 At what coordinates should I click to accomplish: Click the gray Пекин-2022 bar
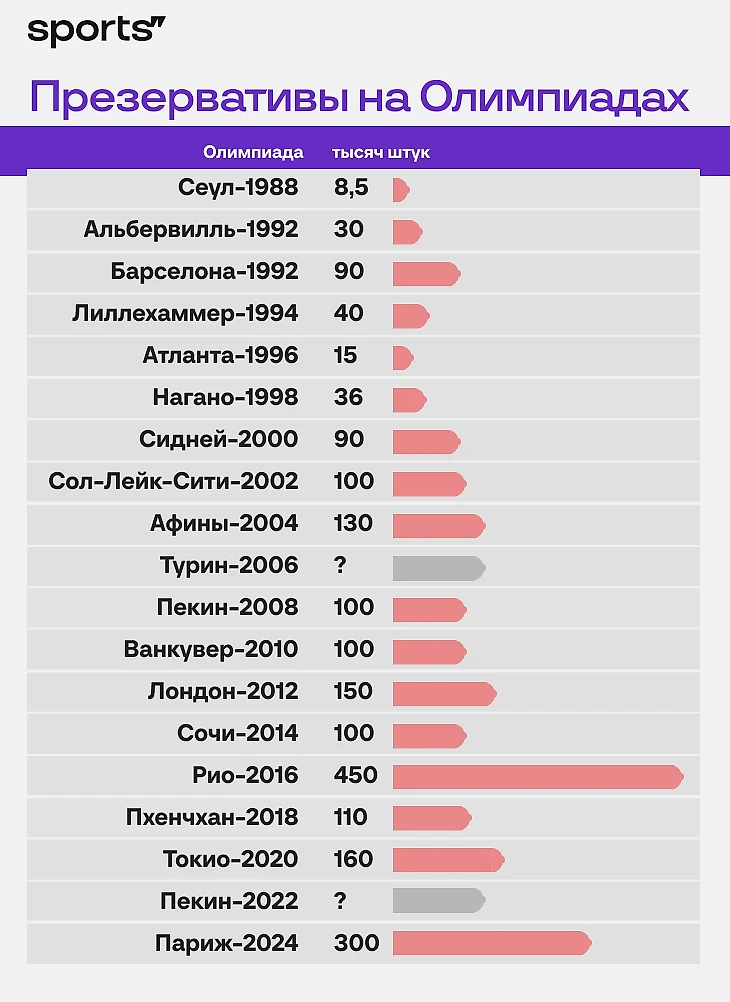pos(439,900)
